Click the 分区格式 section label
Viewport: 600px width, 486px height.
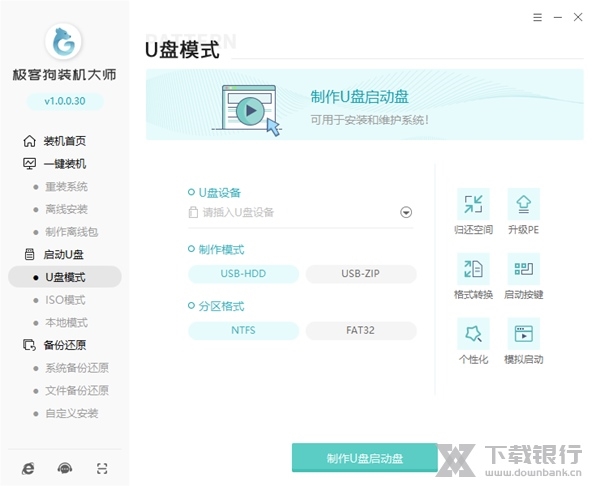pyautogui.click(x=221, y=306)
